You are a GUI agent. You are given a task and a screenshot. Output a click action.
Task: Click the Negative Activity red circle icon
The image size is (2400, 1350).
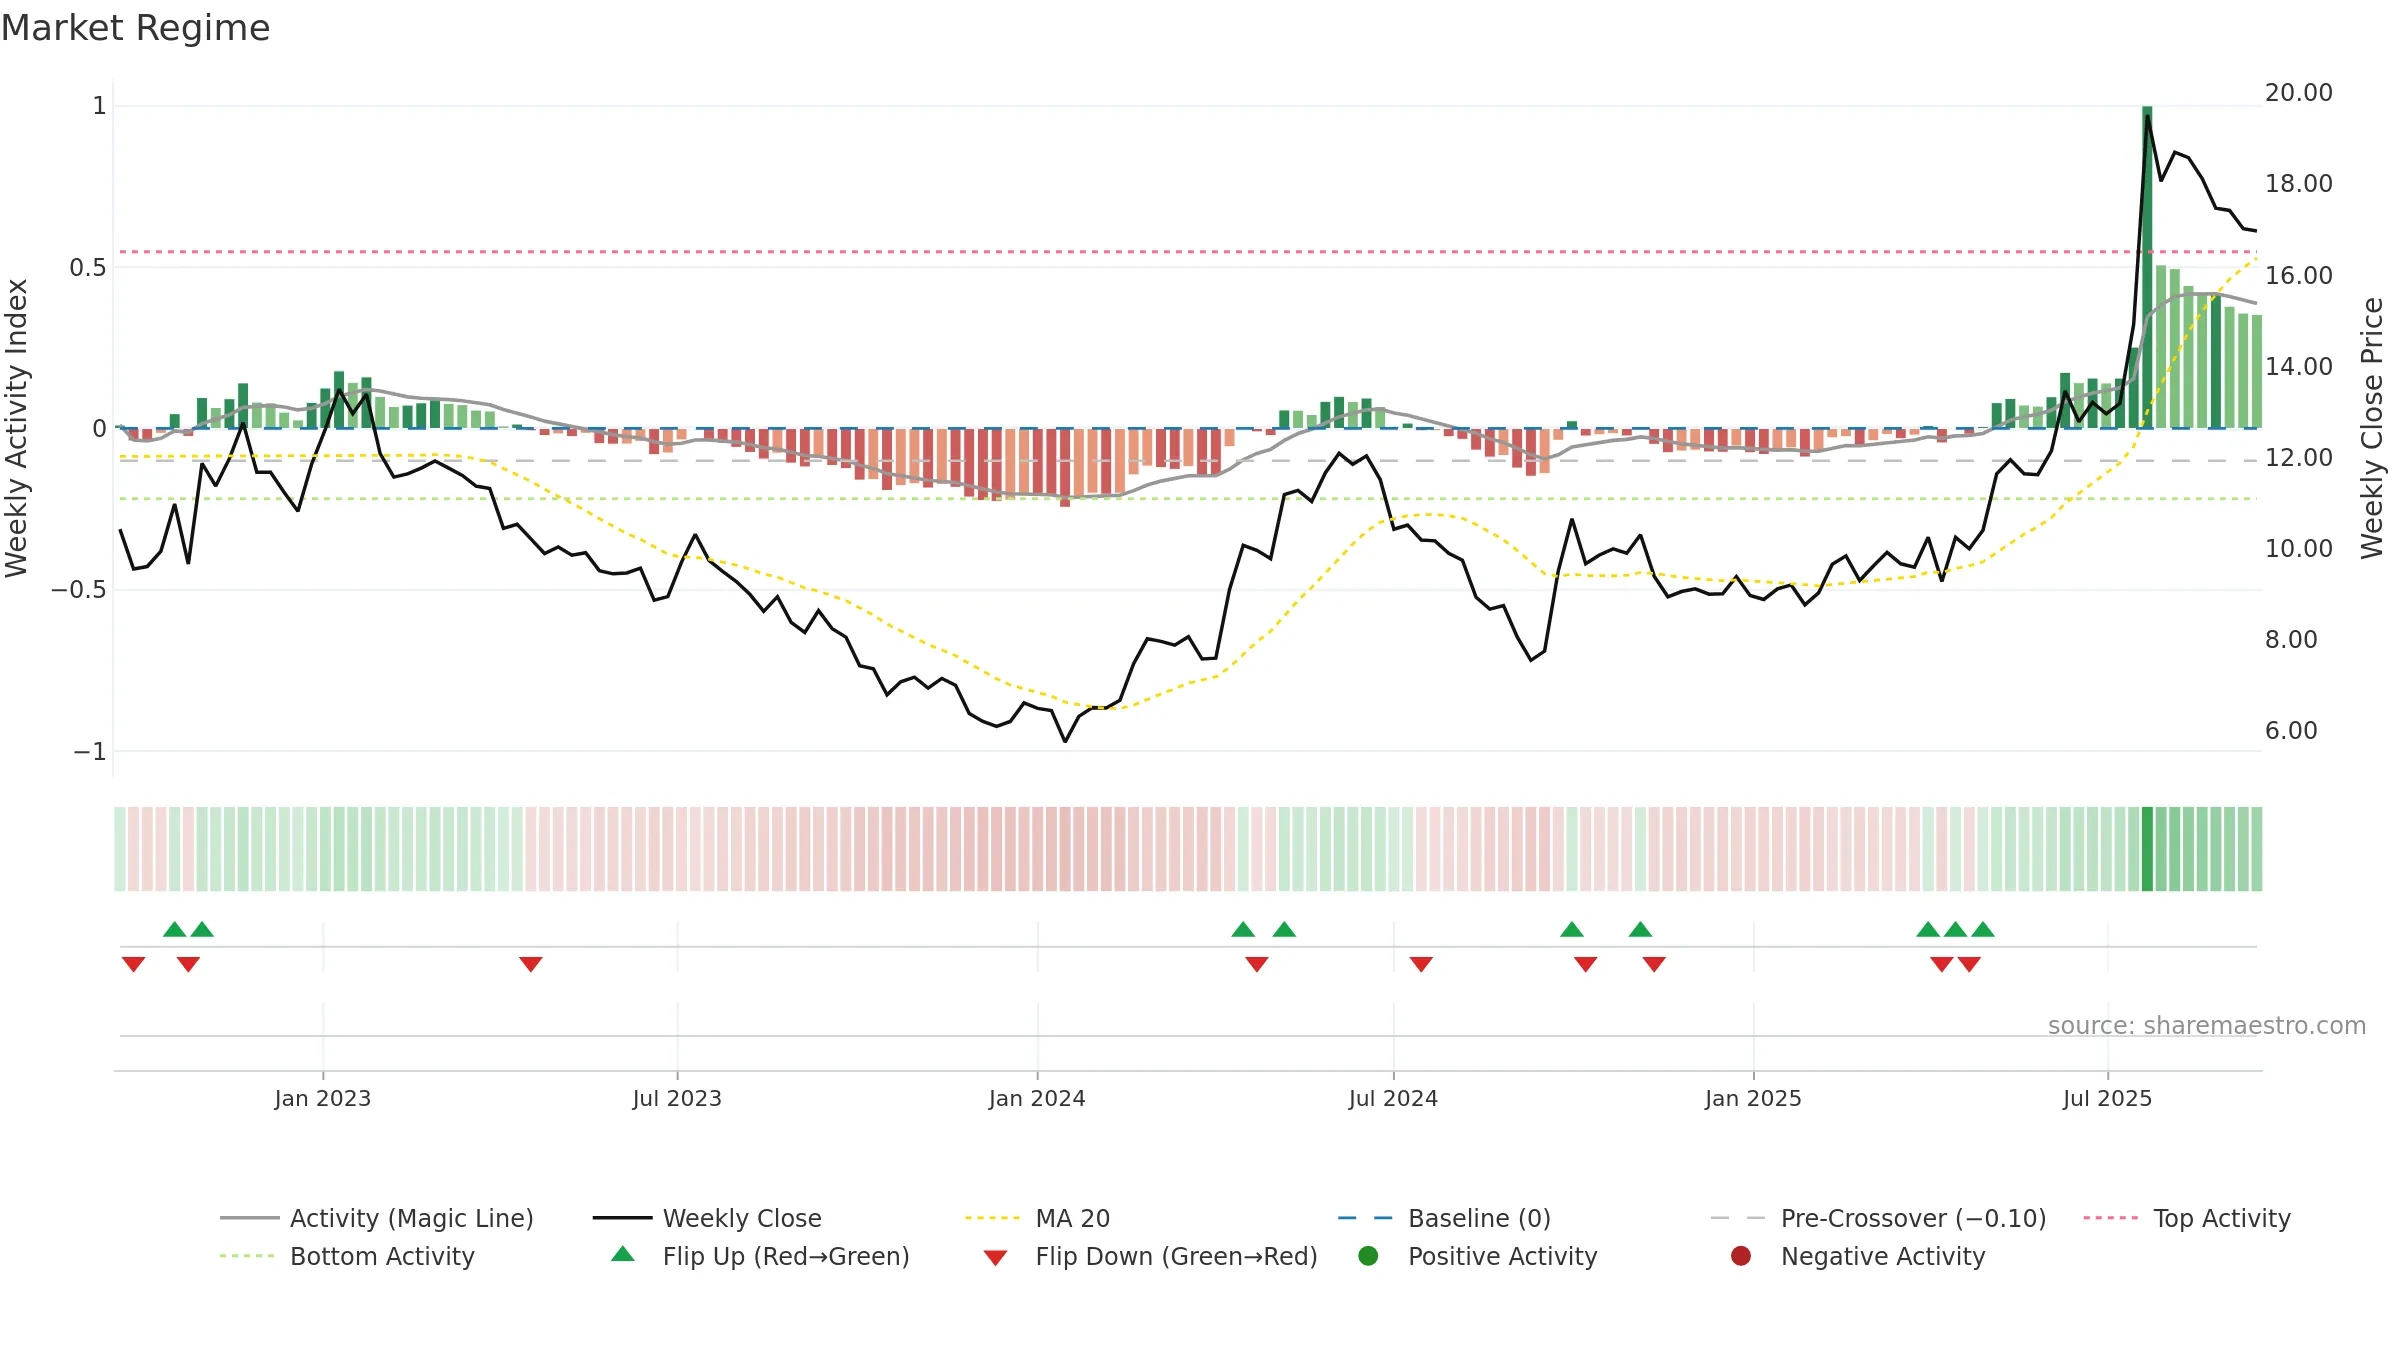1741,1256
